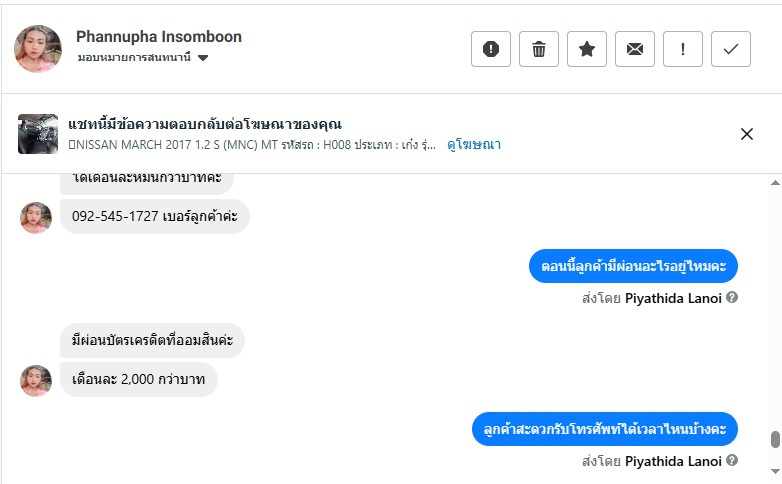The width and height of the screenshot is (782, 484).
Task: Delete conversation with the trash icon
Action: tap(539, 49)
